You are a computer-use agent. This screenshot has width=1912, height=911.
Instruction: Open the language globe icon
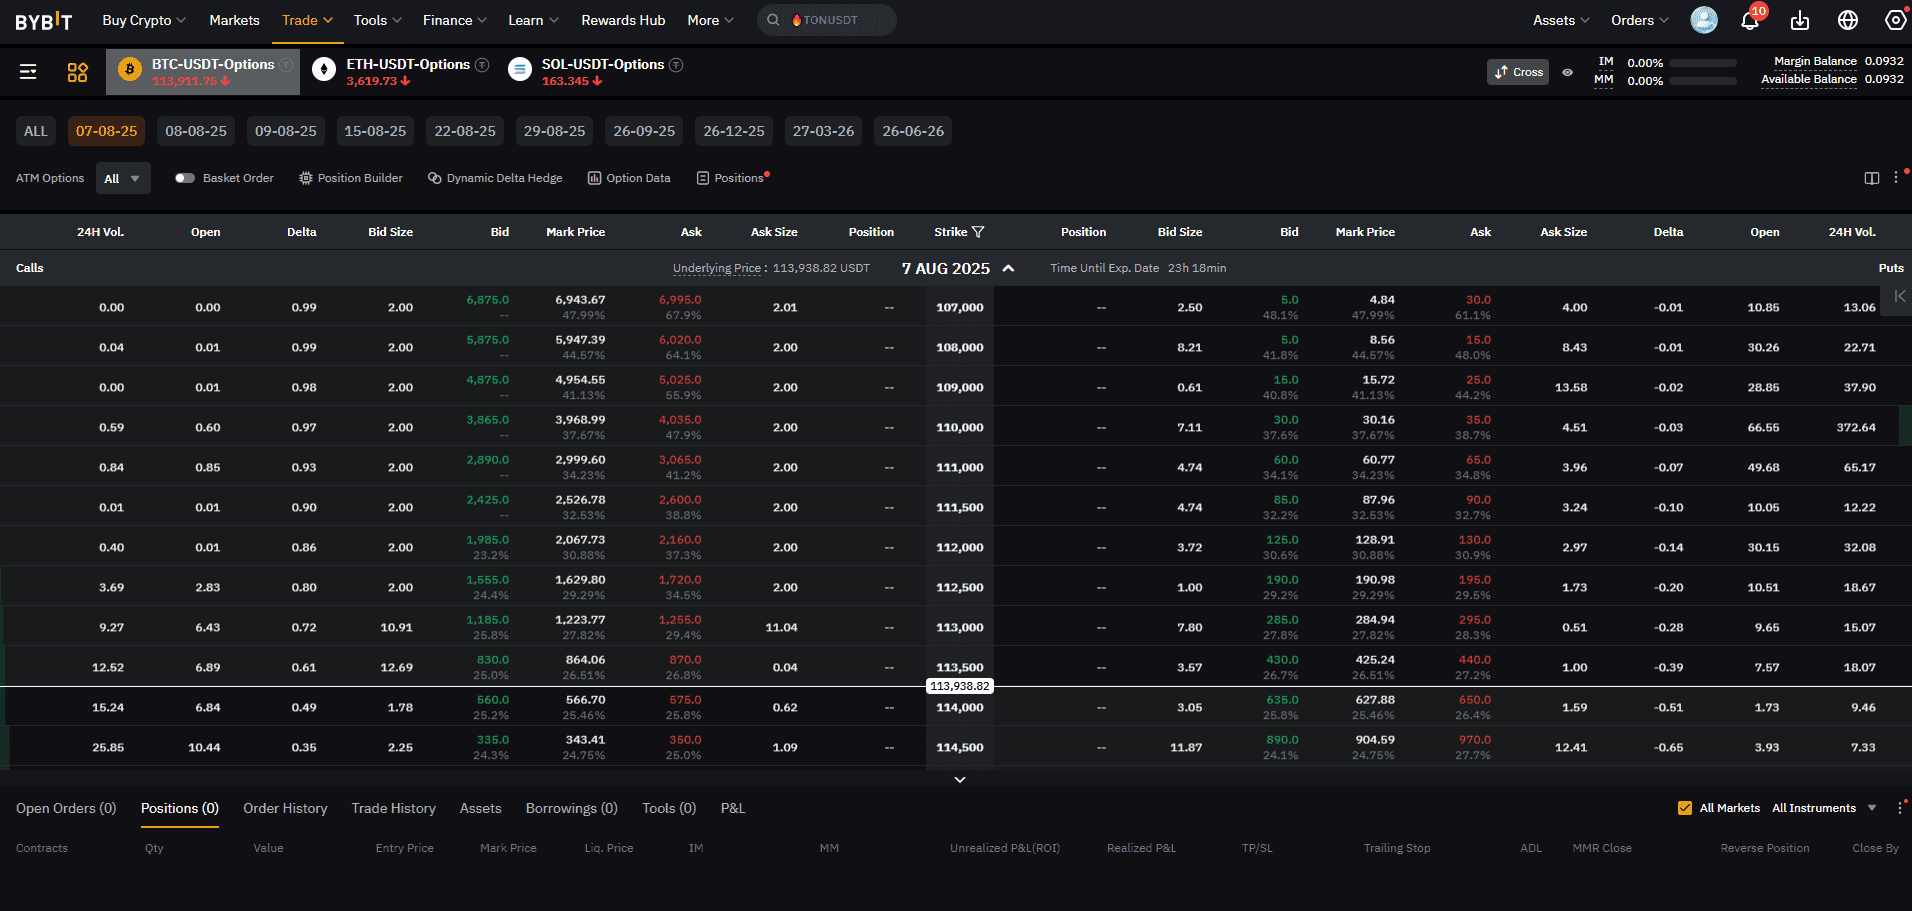tap(1848, 20)
